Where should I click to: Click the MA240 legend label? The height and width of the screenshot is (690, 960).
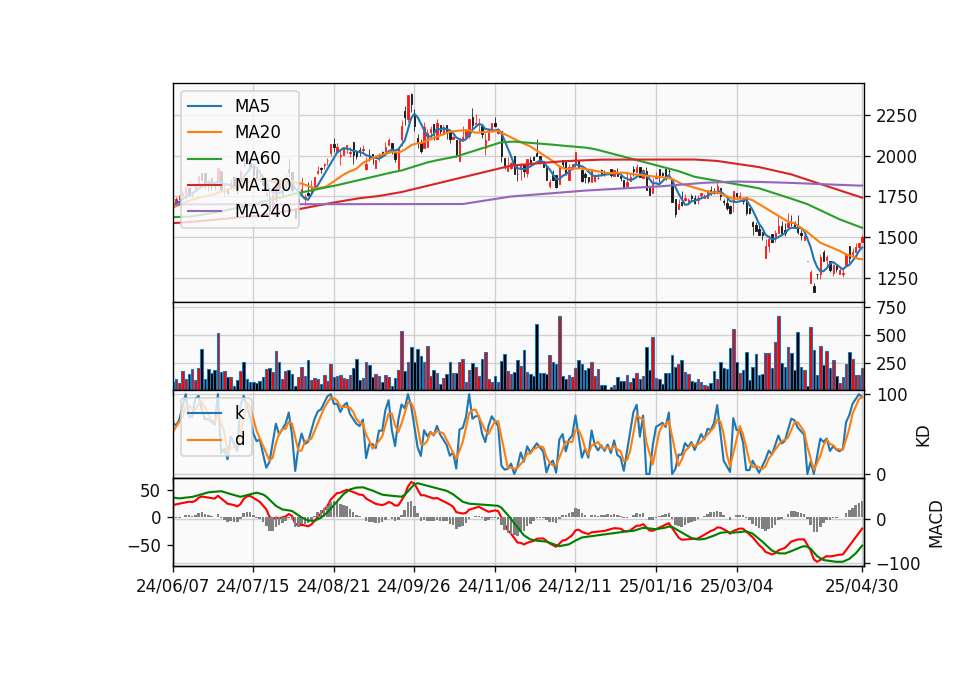point(263,211)
